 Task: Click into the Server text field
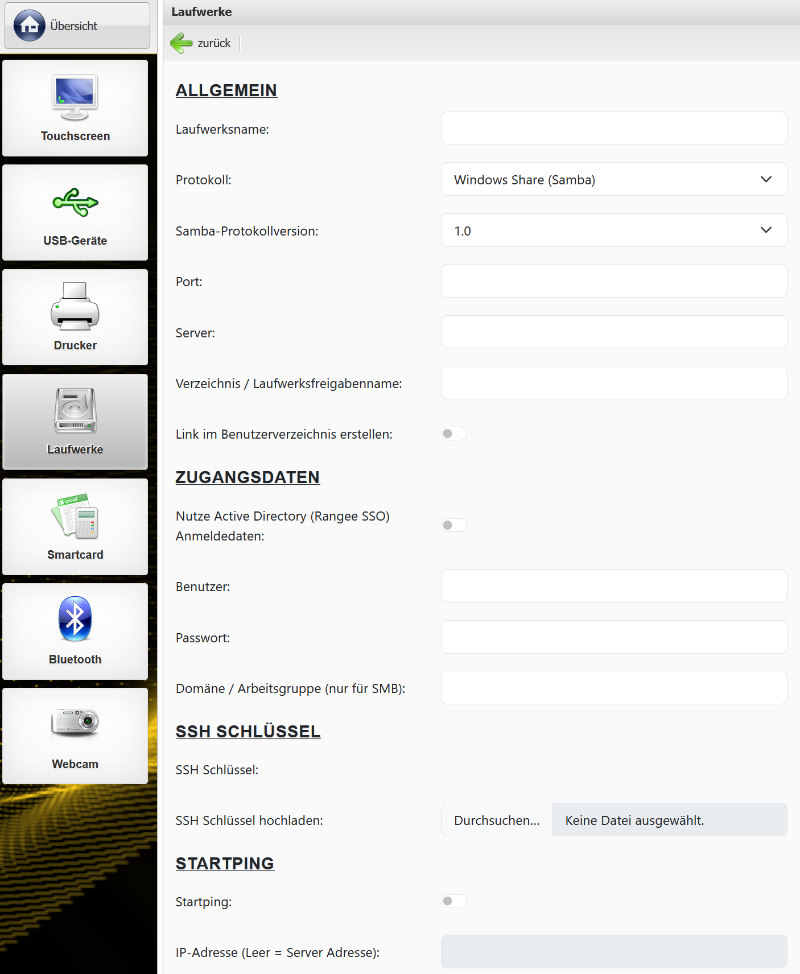point(613,332)
